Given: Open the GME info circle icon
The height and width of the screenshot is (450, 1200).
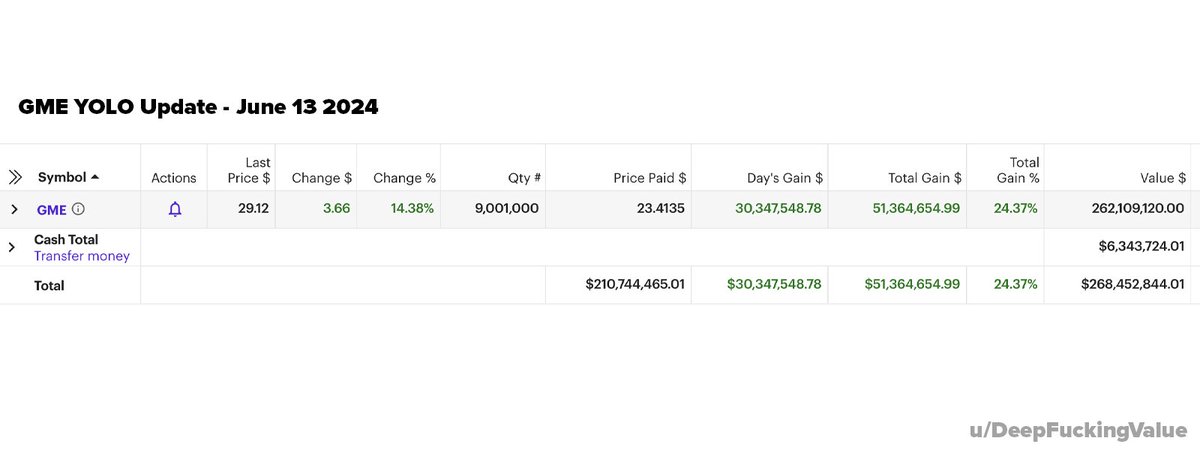Looking at the screenshot, I should 78,210.
